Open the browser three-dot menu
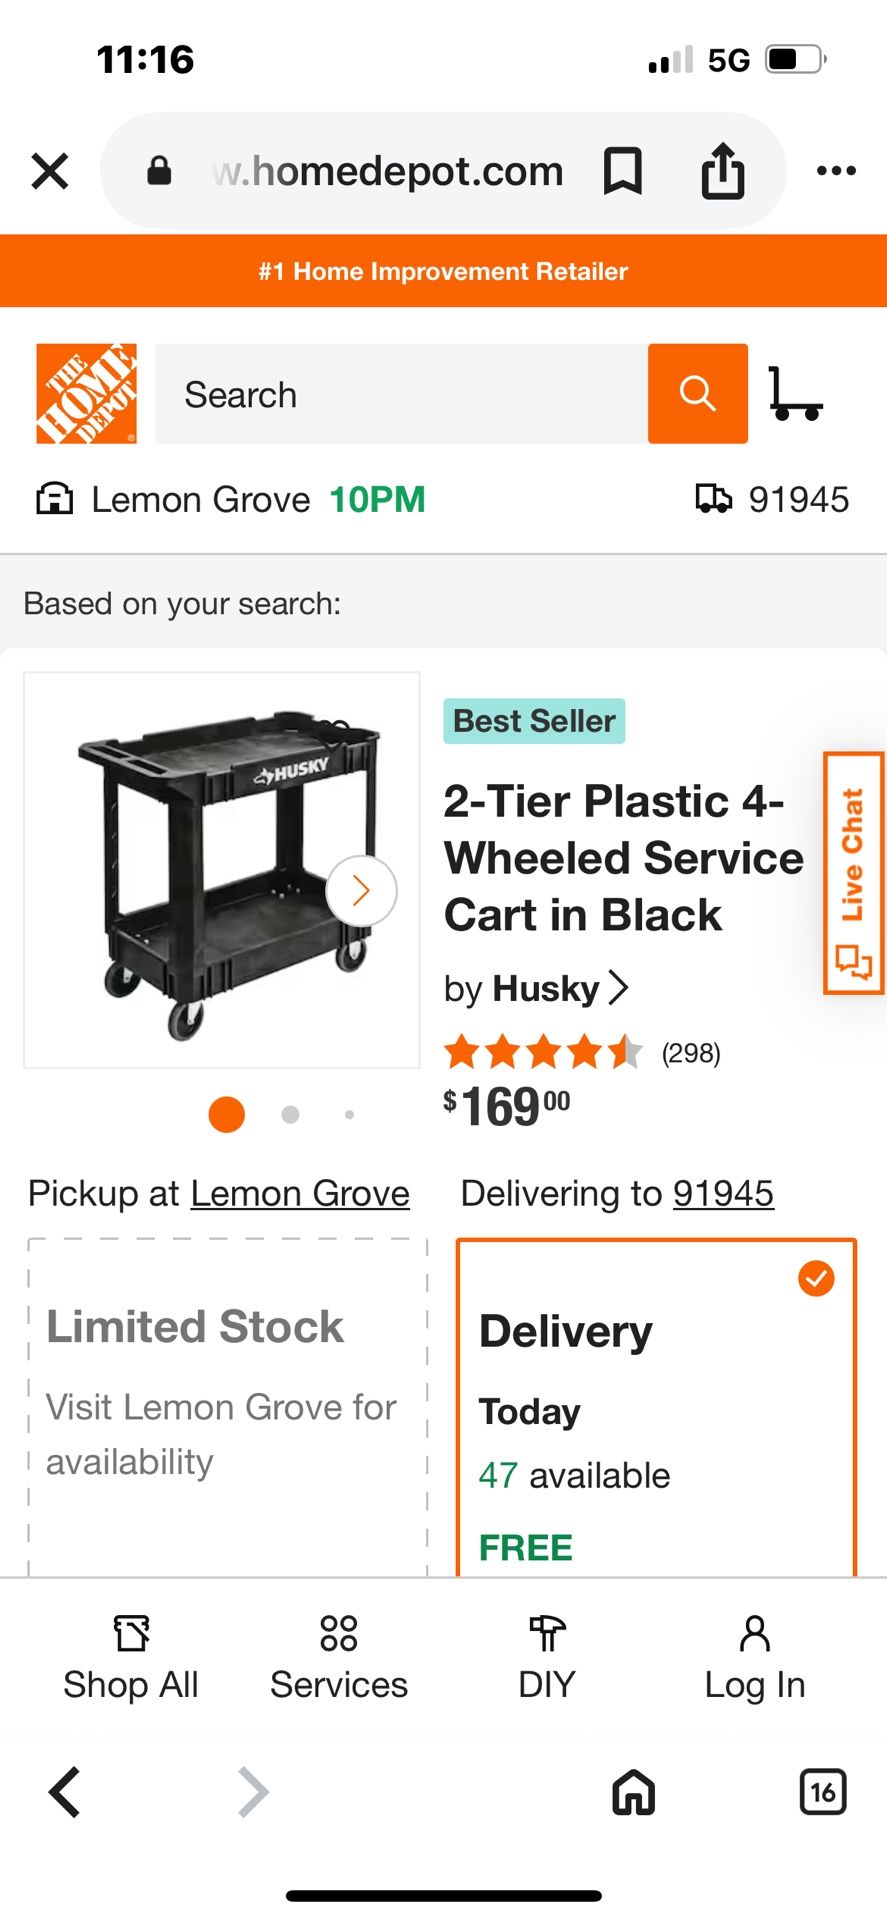Screen dimensions: 887x1920 [x=836, y=171]
